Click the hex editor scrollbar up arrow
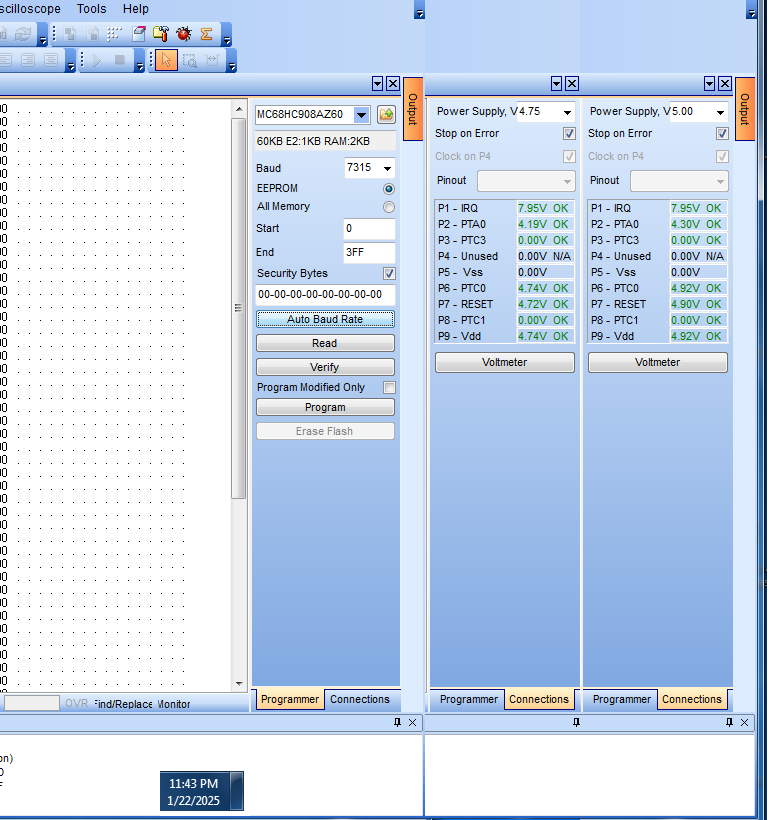The height and width of the screenshot is (820, 770). click(x=239, y=109)
